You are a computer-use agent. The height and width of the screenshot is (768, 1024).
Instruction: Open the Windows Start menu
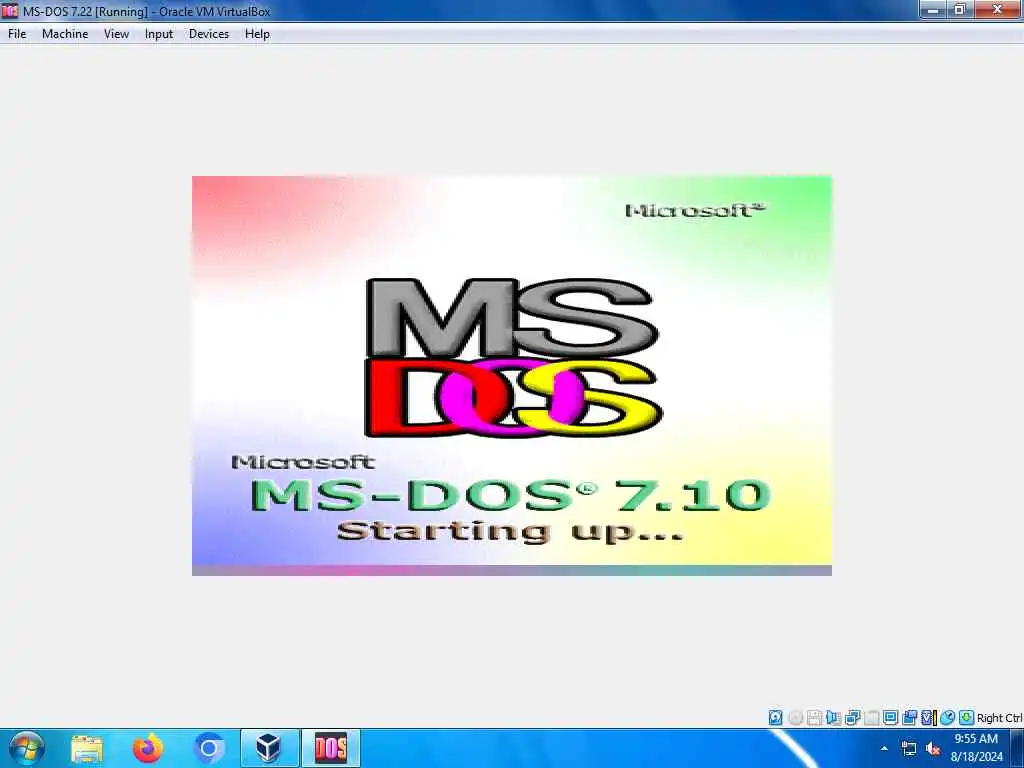coord(27,748)
